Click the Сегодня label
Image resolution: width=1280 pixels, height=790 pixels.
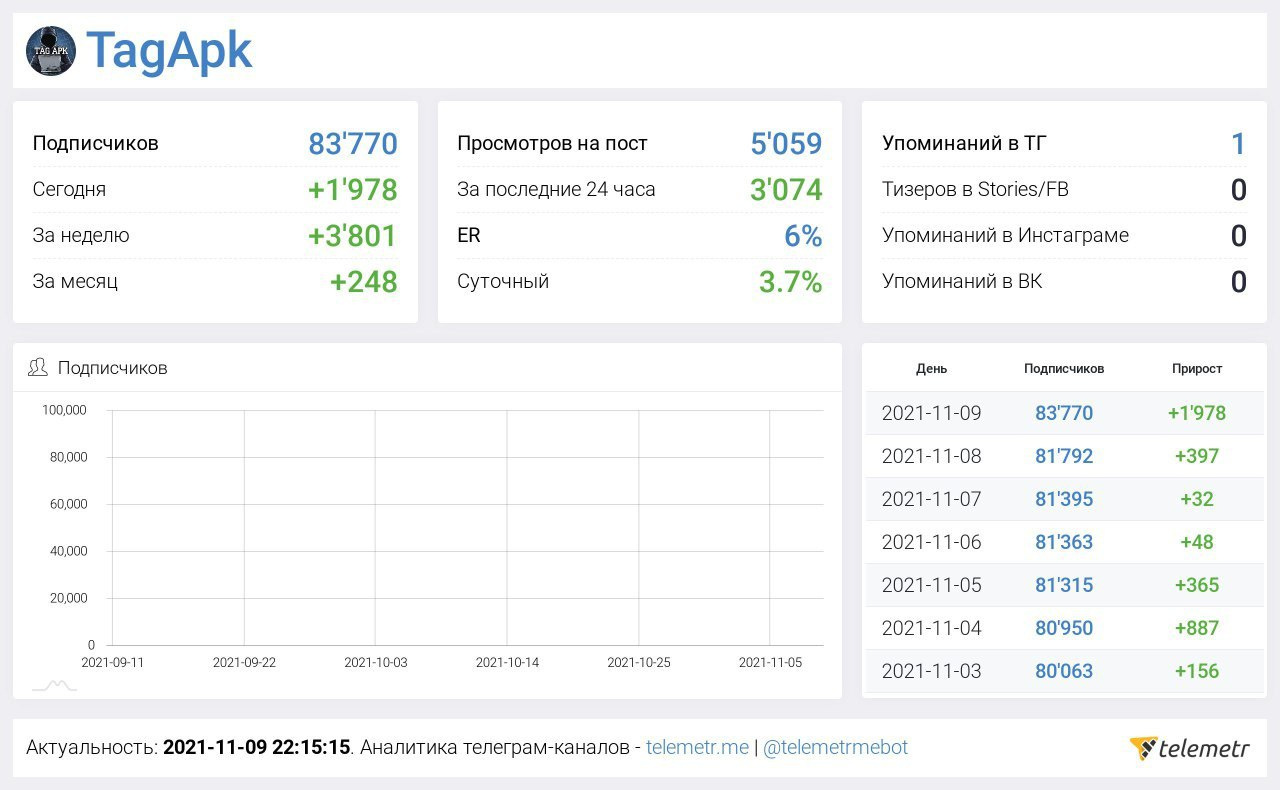pos(69,189)
